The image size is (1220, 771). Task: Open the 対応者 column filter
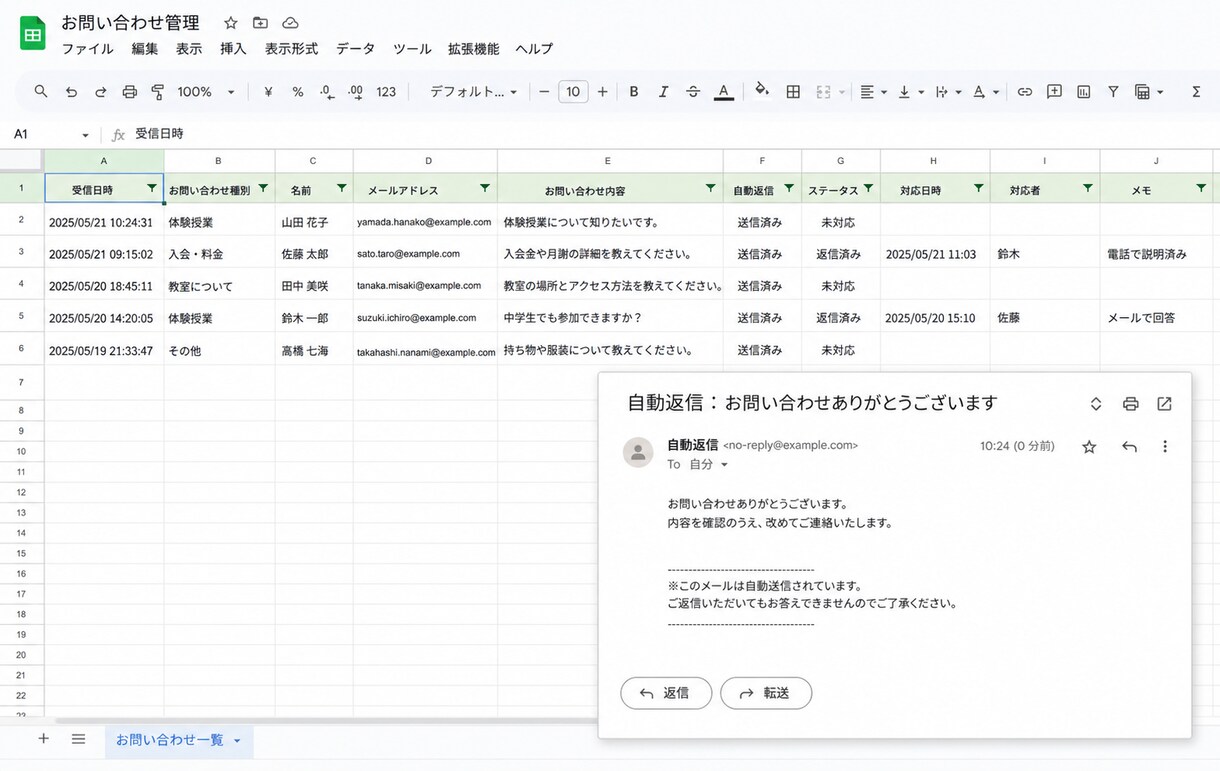tap(1088, 188)
